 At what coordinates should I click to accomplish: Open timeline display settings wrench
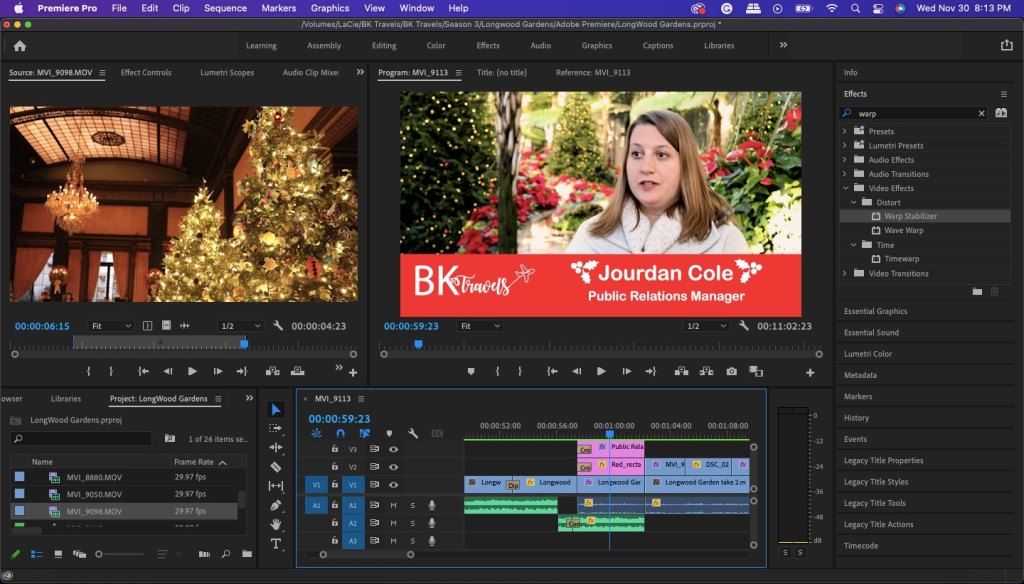(x=412, y=434)
